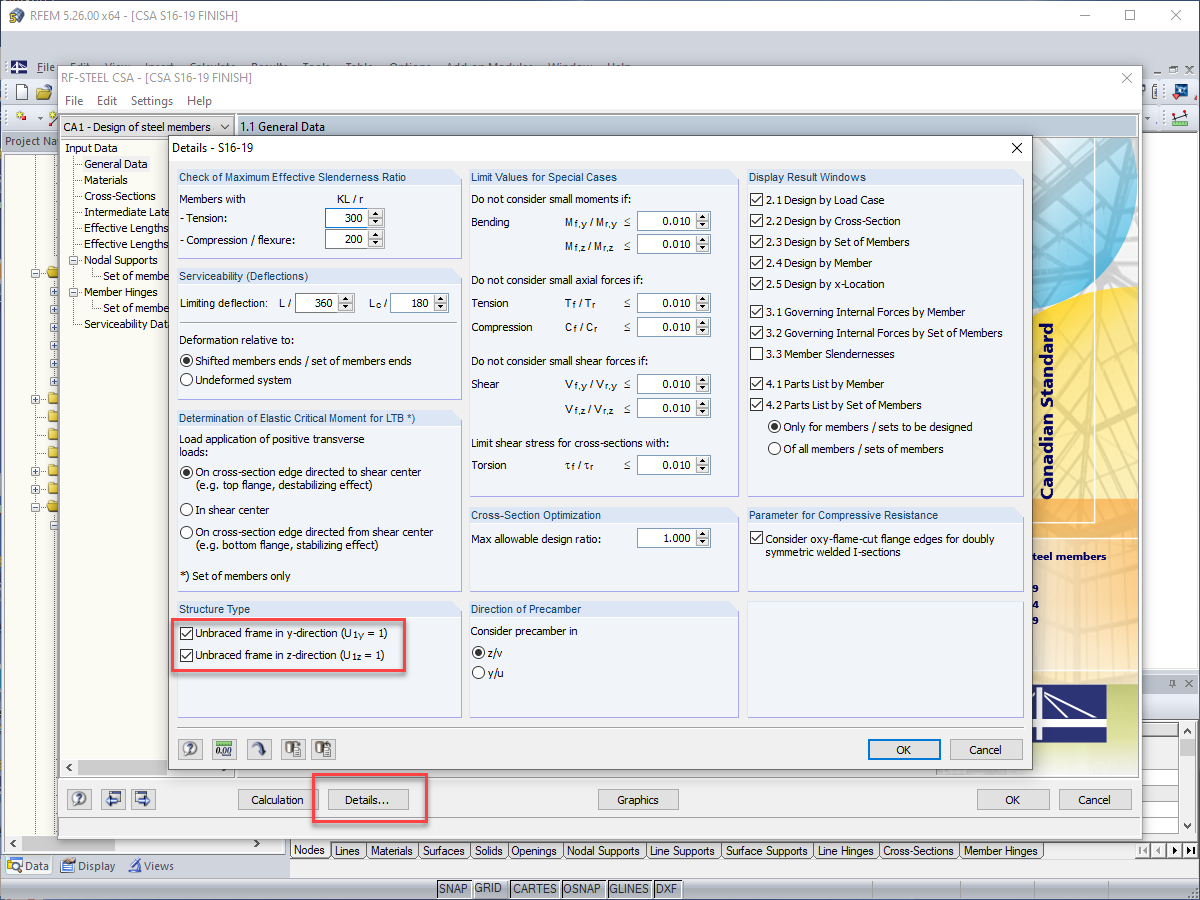Click the Graphics button
The image size is (1200, 900).
(x=638, y=799)
